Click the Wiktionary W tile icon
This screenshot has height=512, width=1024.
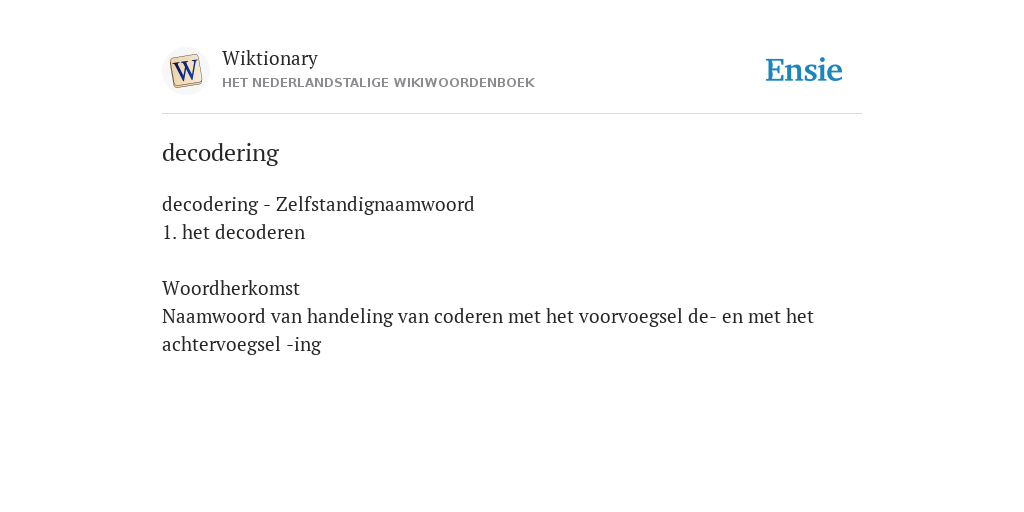(185, 71)
